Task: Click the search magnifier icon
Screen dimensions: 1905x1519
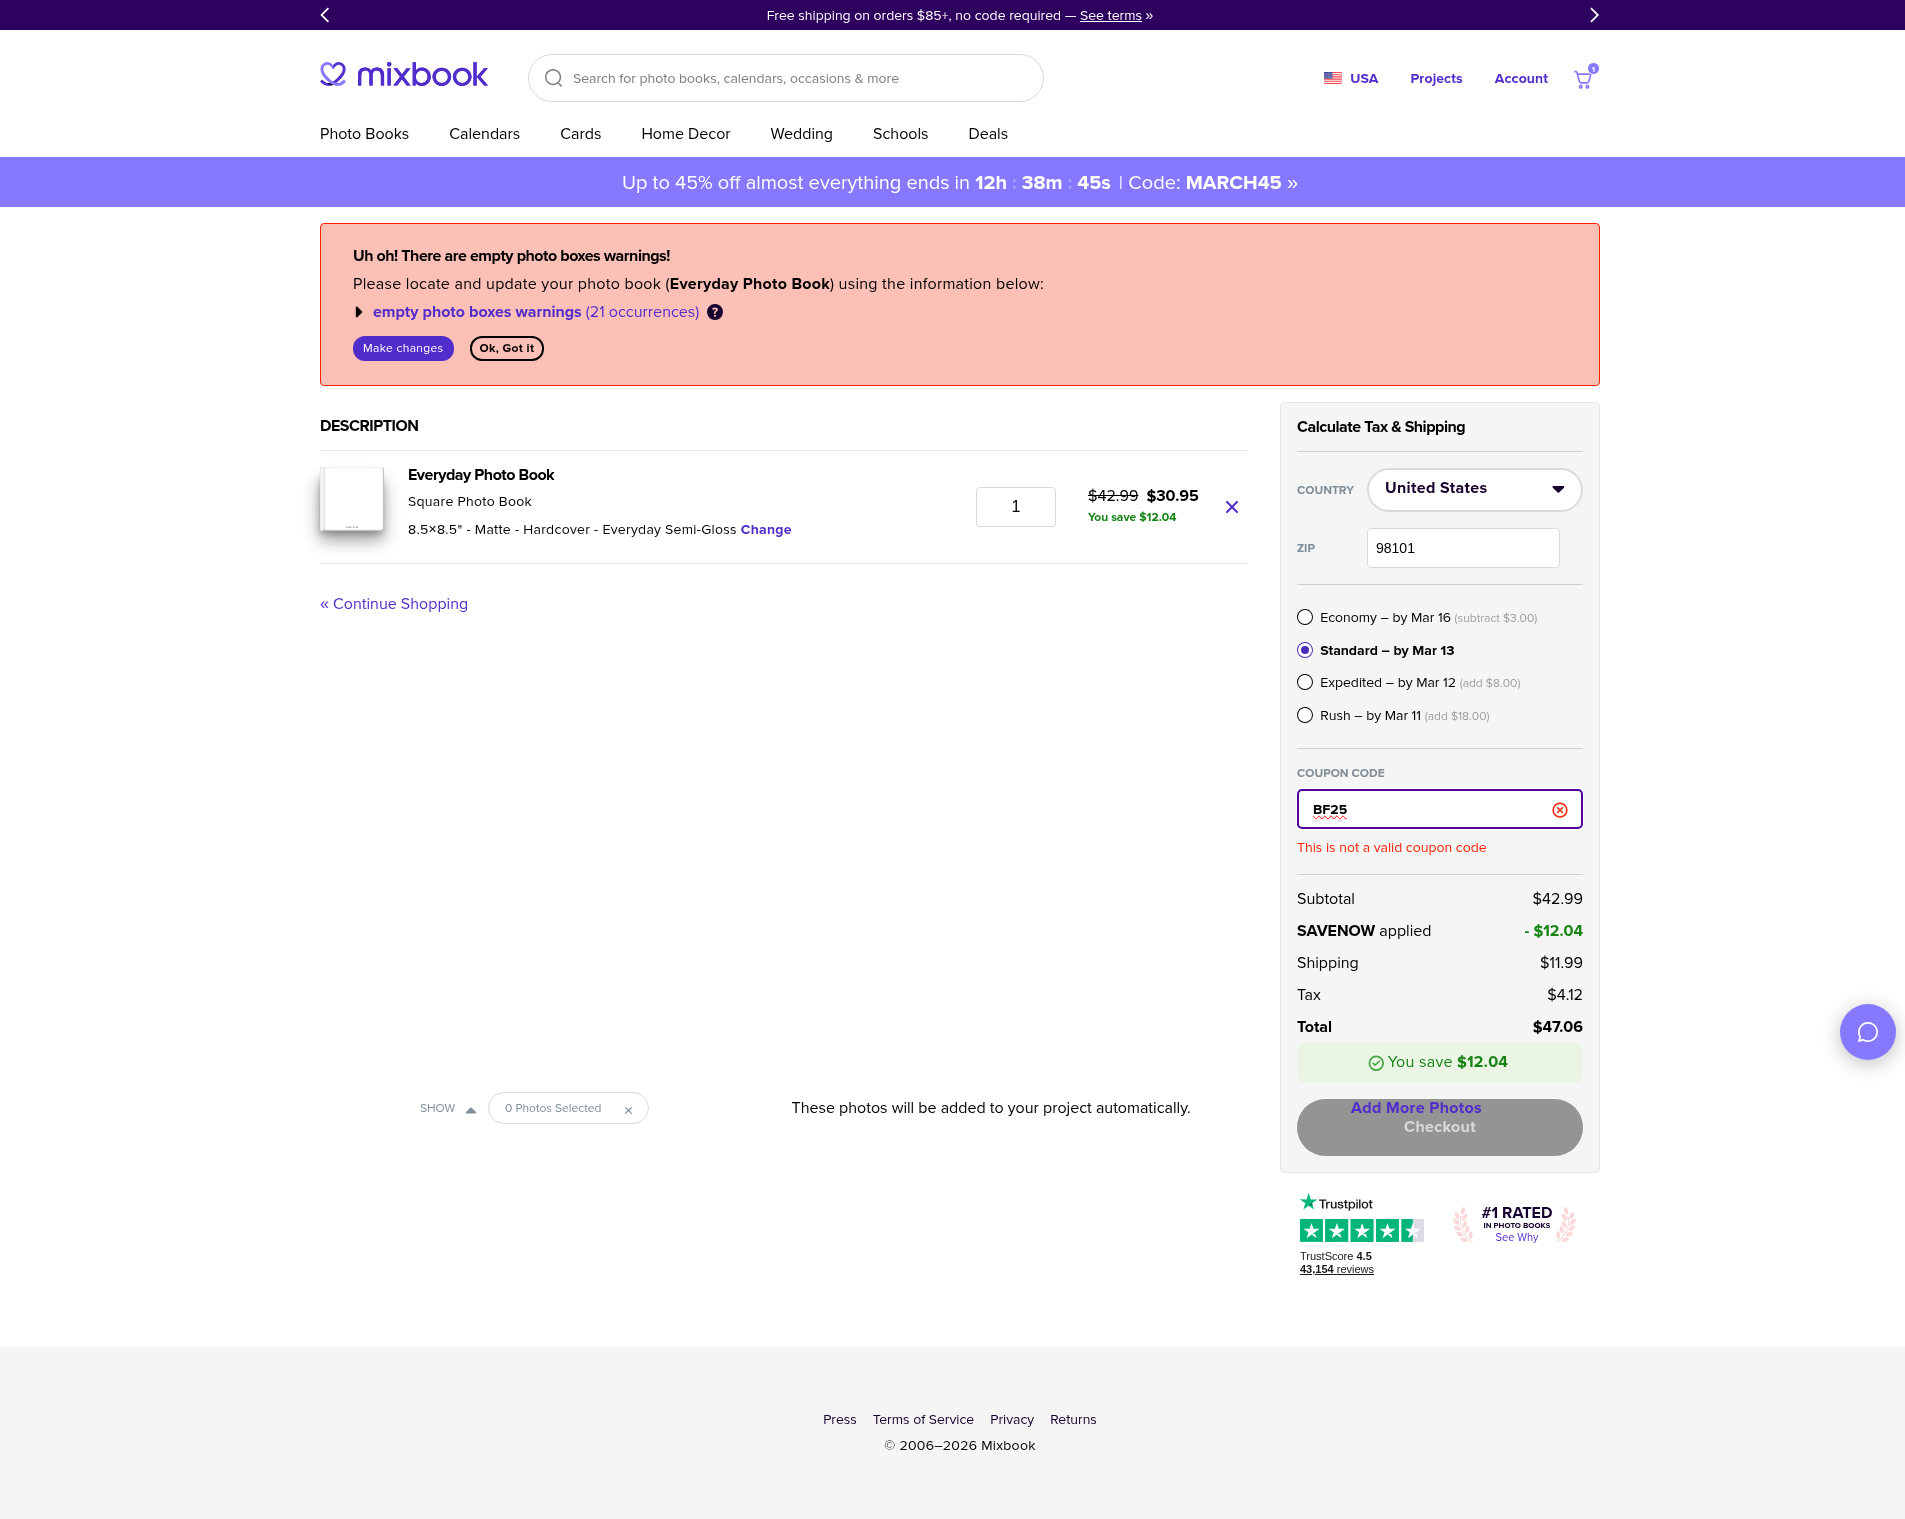Action: point(553,78)
